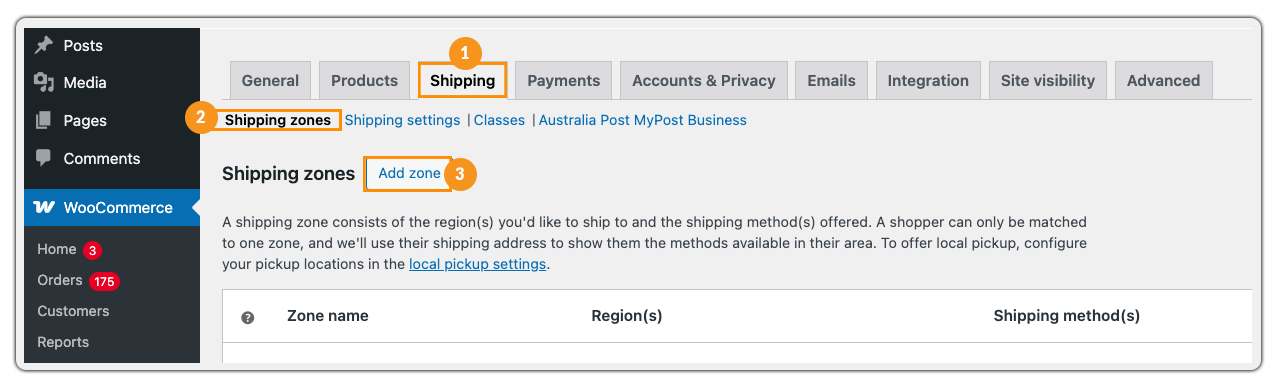Select the Shipping tab
The height and width of the screenshot is (387, 1282).
pyautogui.click(x=462, y=81)
